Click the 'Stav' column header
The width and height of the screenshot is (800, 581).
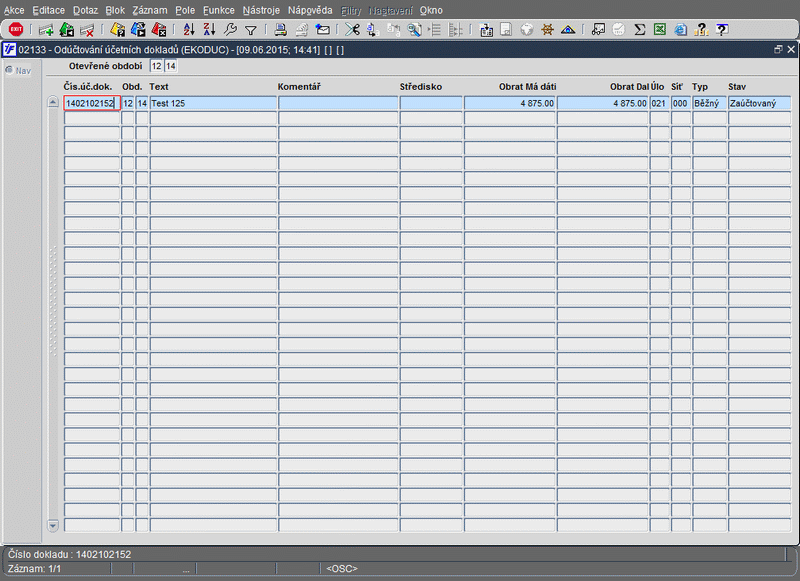[737, 87]
